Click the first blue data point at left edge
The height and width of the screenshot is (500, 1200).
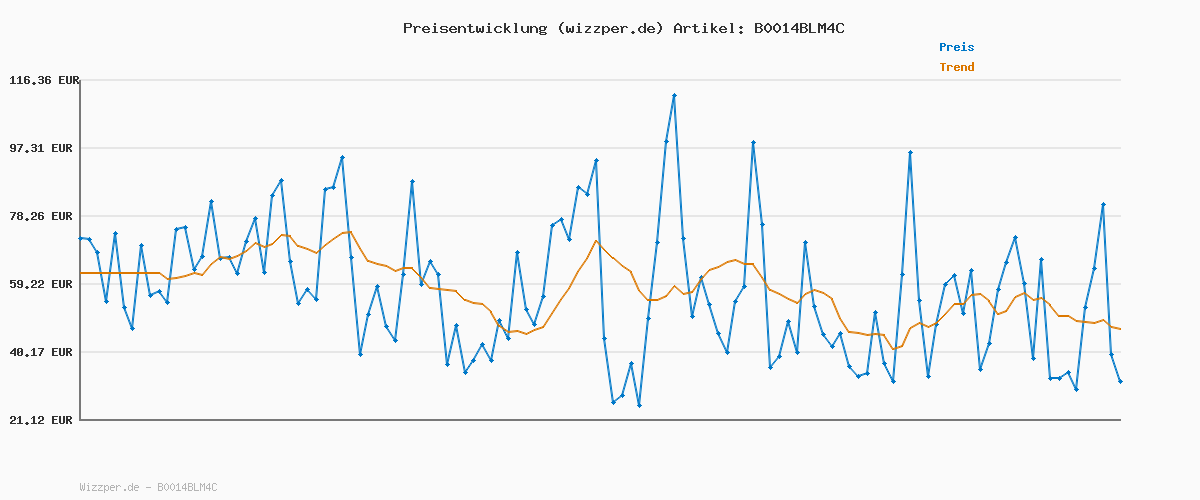coord(81,238)
